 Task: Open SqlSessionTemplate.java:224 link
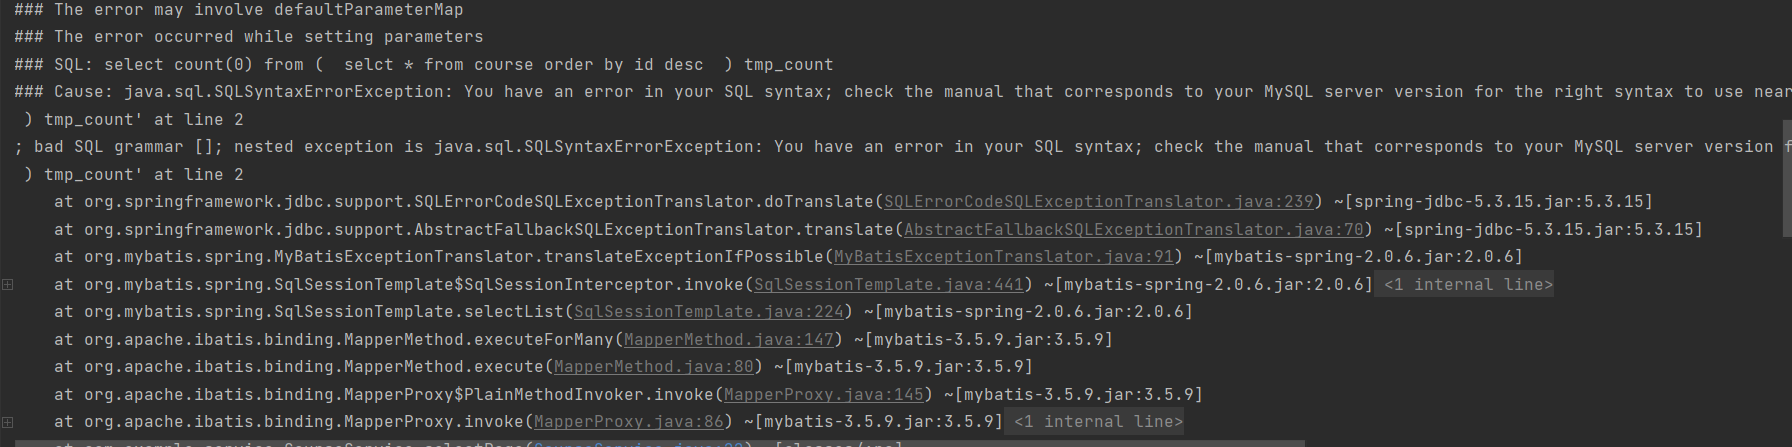[709, 312]
